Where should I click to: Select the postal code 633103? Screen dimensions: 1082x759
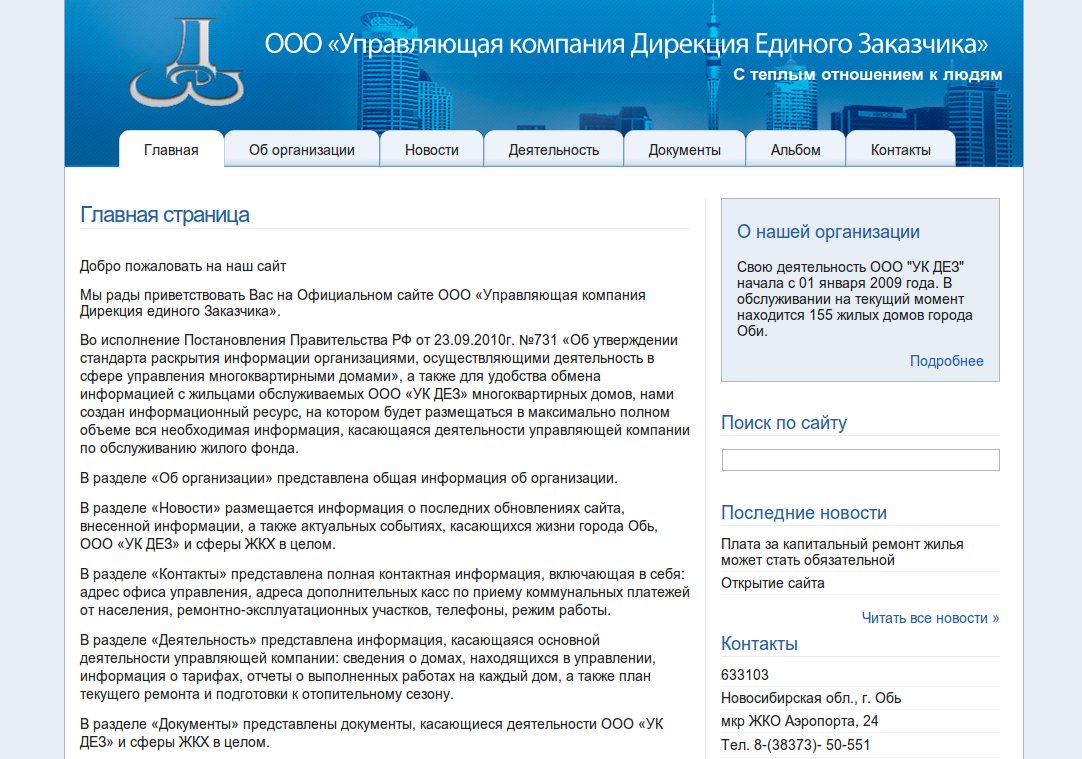(745, 675)
